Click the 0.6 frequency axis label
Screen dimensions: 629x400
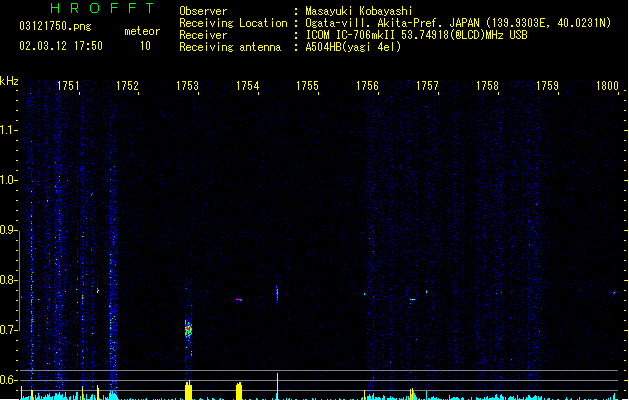click(x=8, y=380)
